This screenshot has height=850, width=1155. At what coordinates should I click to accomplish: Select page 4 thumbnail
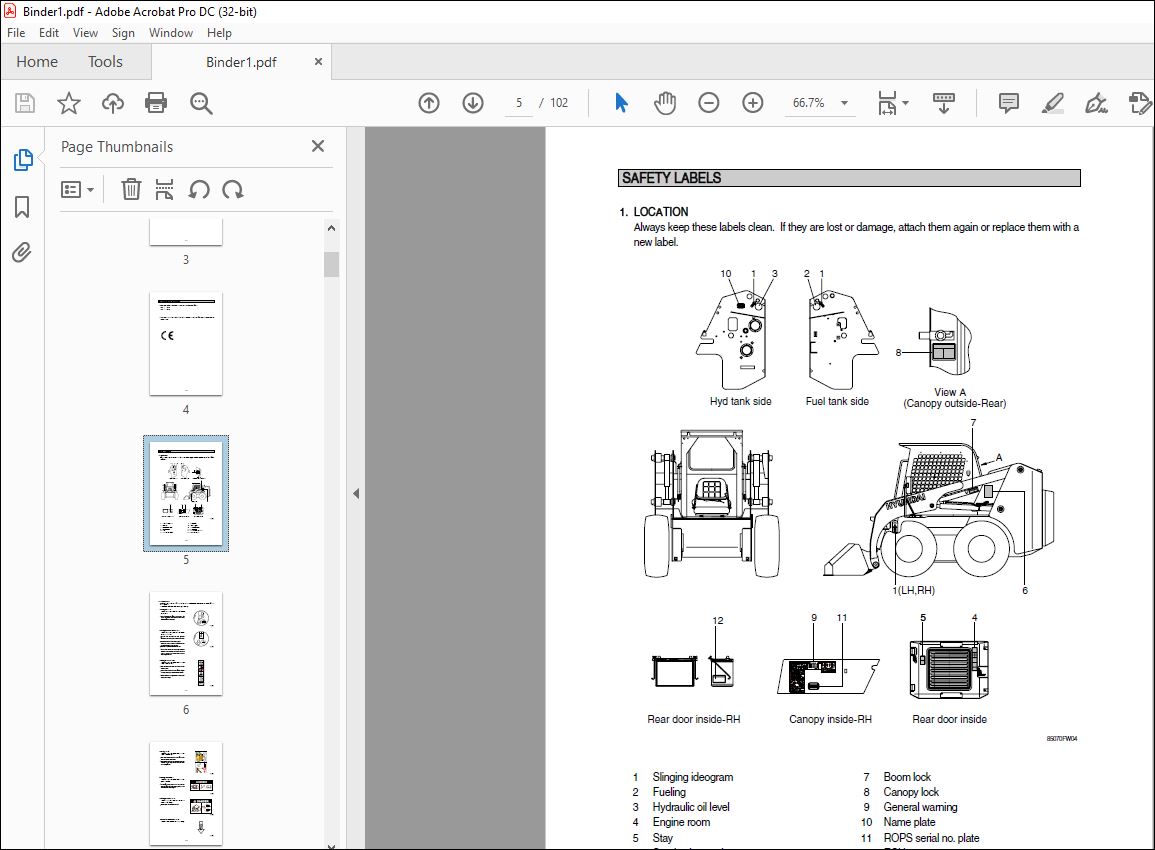click(x=186, y=343)
